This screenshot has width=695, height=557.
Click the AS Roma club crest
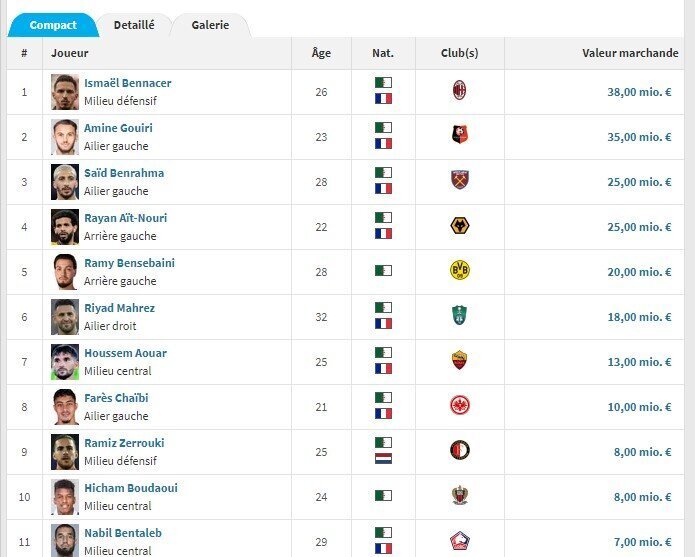click(x=459, y=361)
